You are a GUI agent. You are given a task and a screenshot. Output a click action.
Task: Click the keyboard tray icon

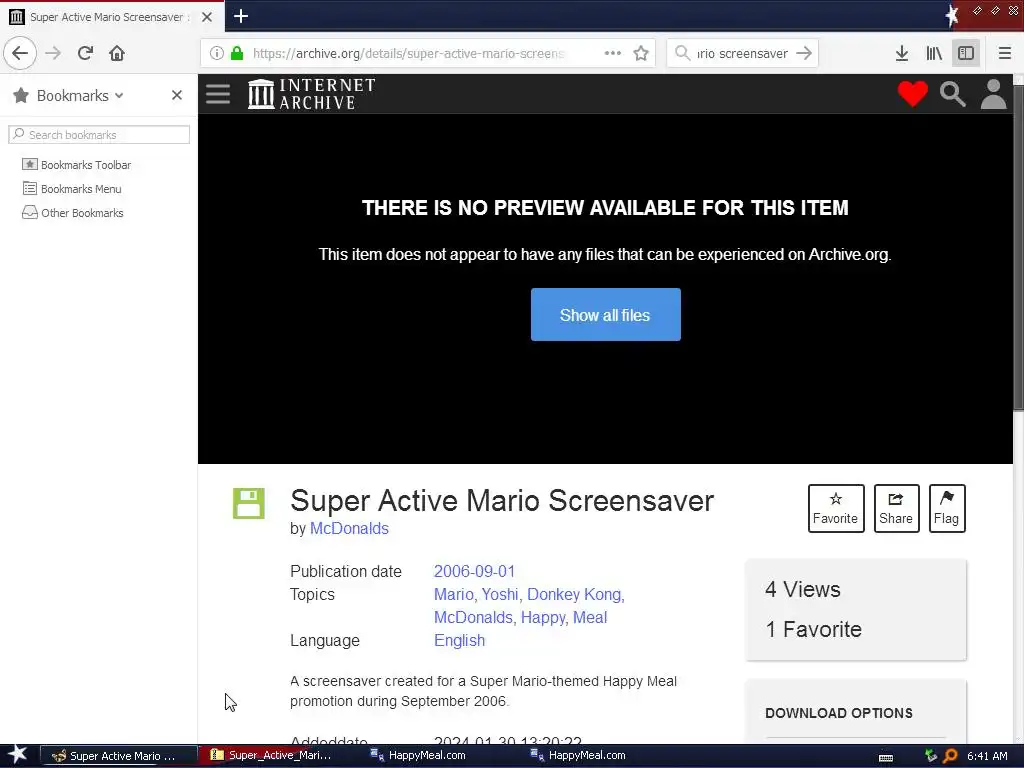(886, 757)
